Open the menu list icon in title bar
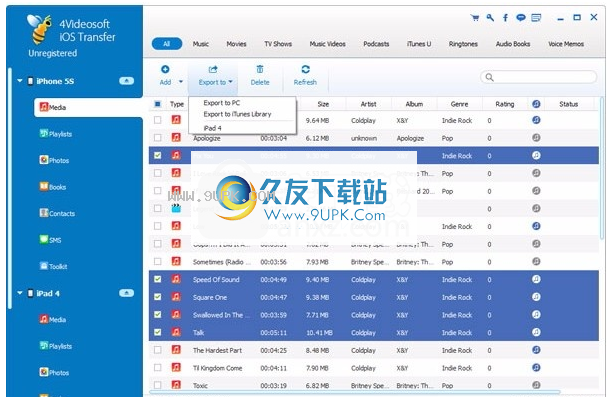This screenshot has height=397, width=608. click(536, 17)
